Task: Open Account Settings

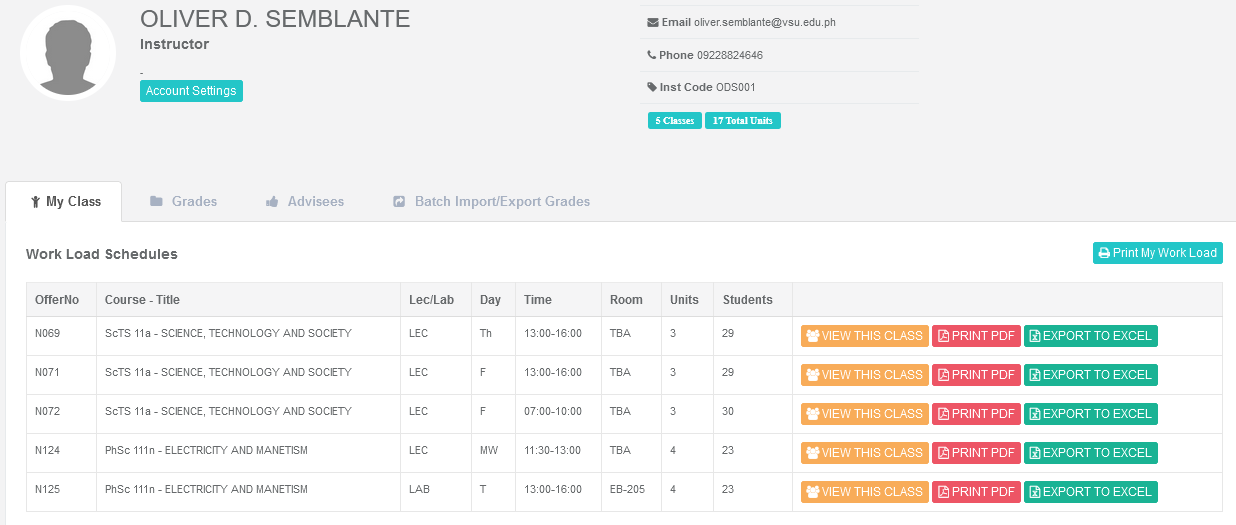Action: tap(191, 91)
